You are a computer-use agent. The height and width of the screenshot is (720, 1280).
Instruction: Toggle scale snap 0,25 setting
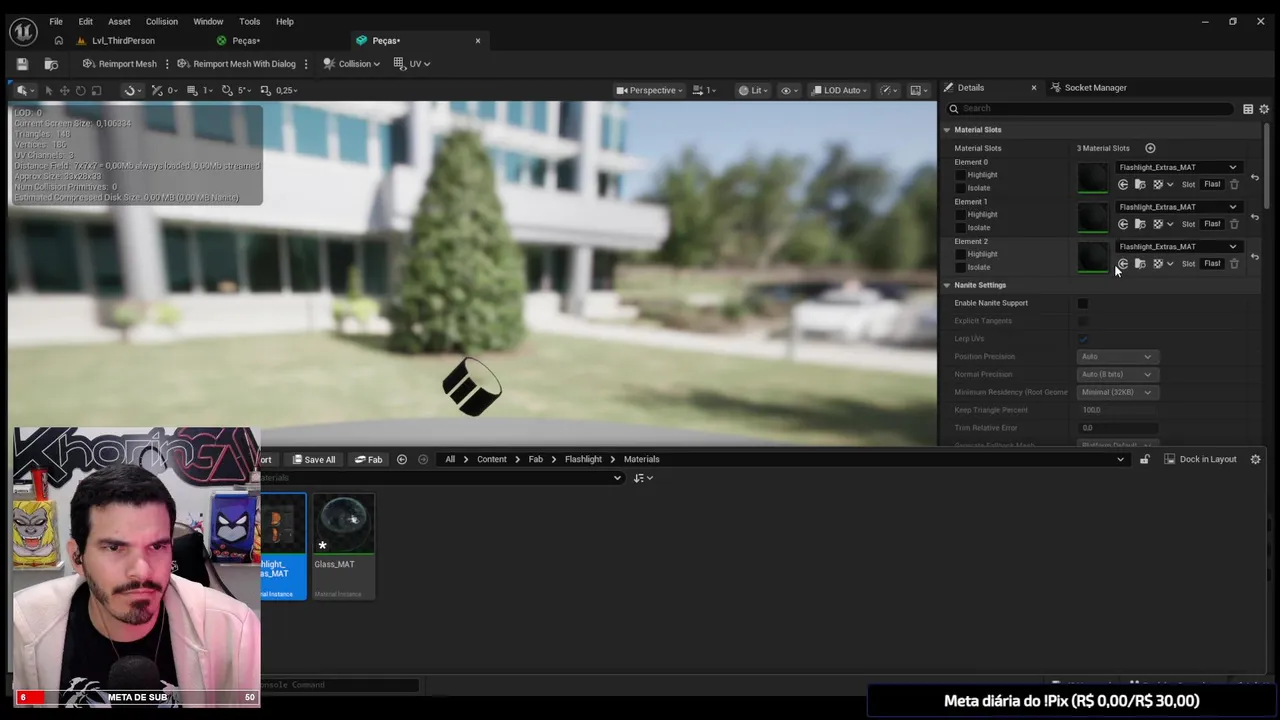pos(279,90)
